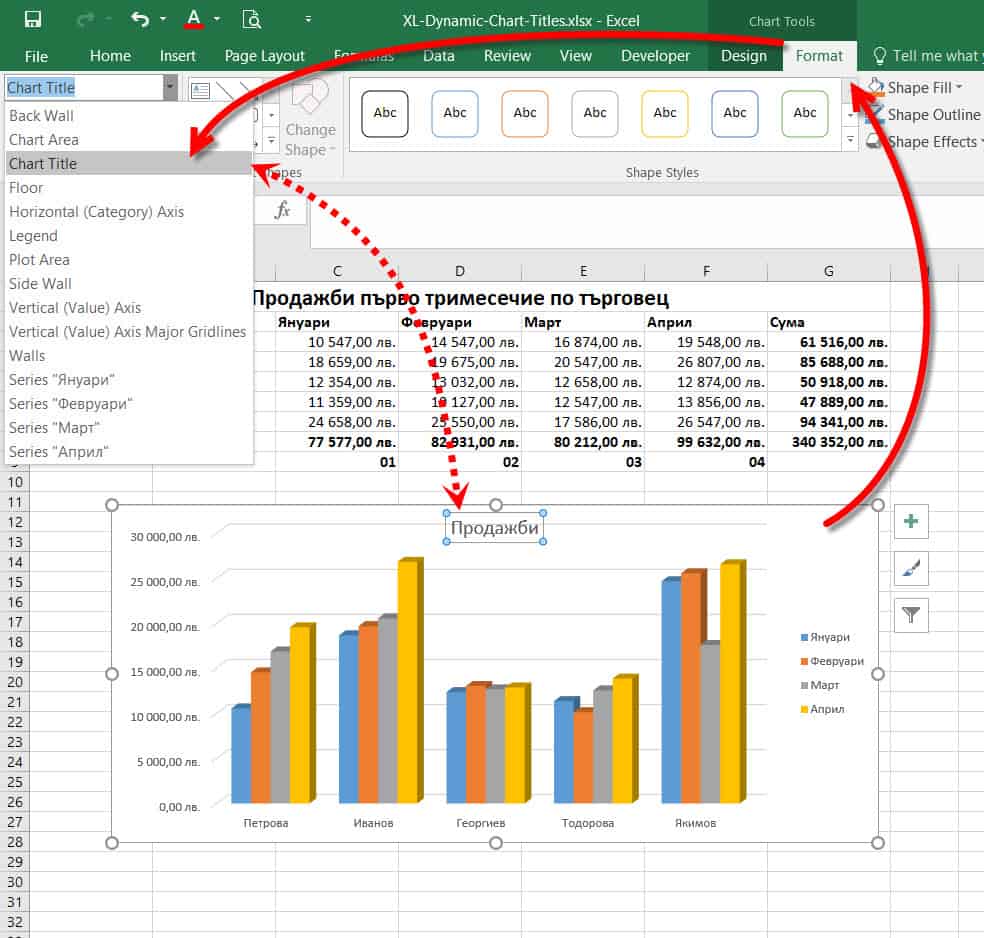The width and height of the screenshot is (984, 938).
Task: Select Series "Януари" in the list
Action: tap(129, 380)
